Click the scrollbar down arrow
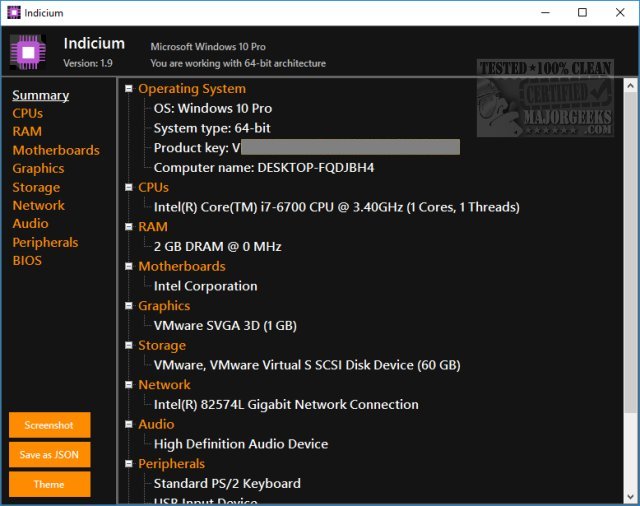 pyautogui.click(x=630, y=497)
